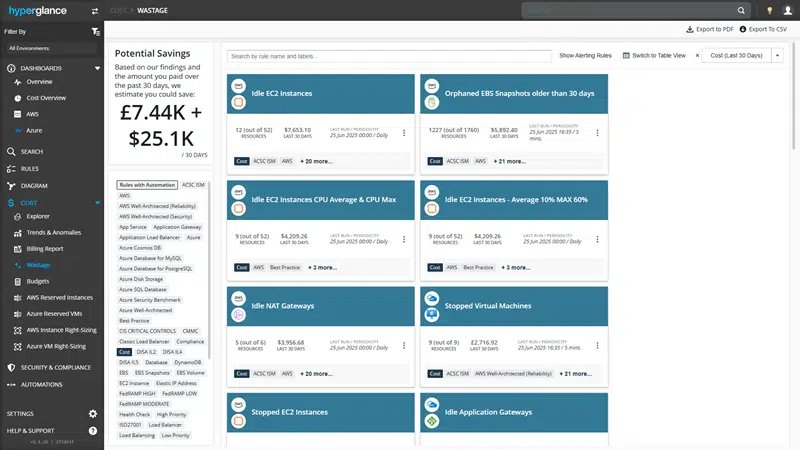This screenshot has width=800, height=450.
Task: Focus the search by rule name field
Action: click(x=389, y=56)
